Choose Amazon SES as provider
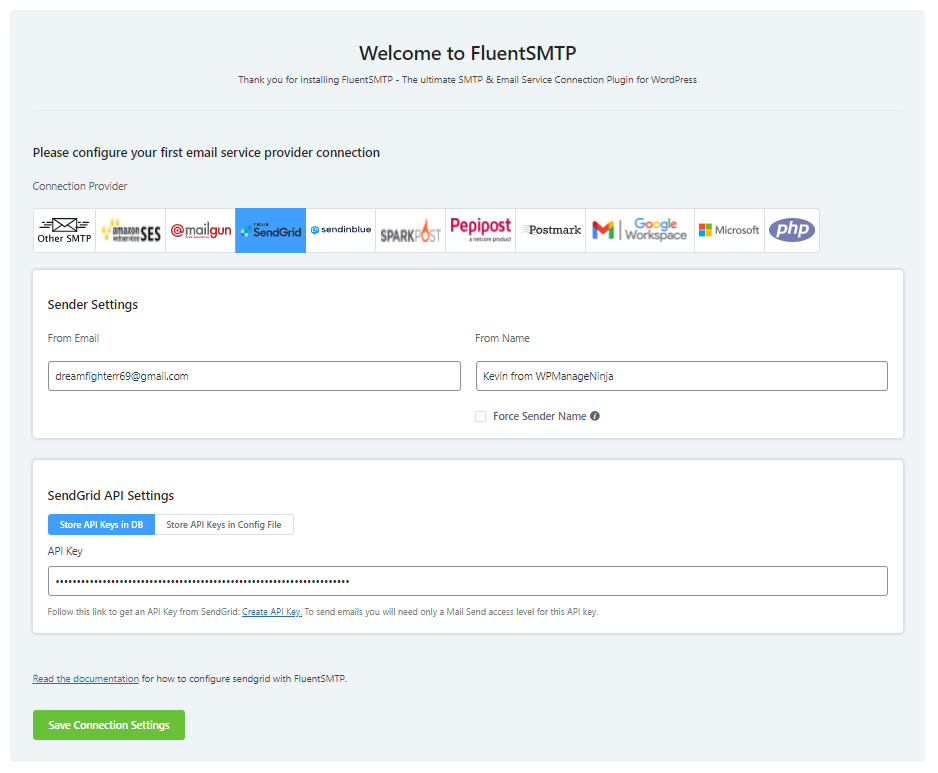 coord(130,230)
